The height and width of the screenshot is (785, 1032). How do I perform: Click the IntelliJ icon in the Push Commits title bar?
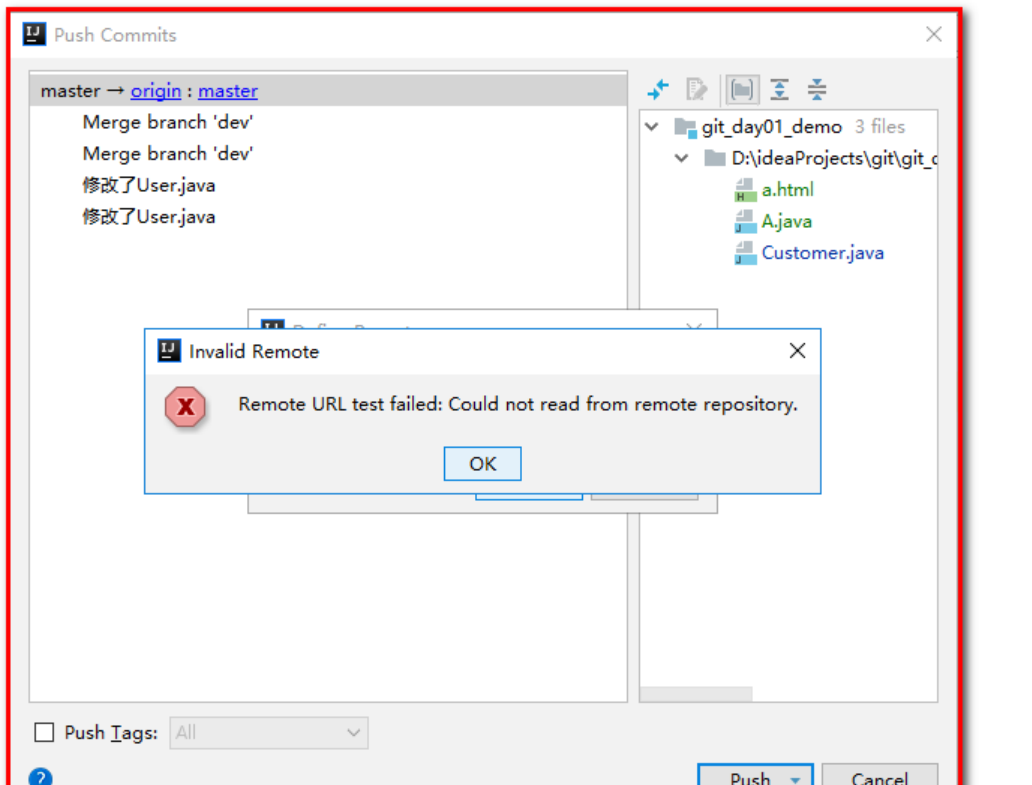34,34
